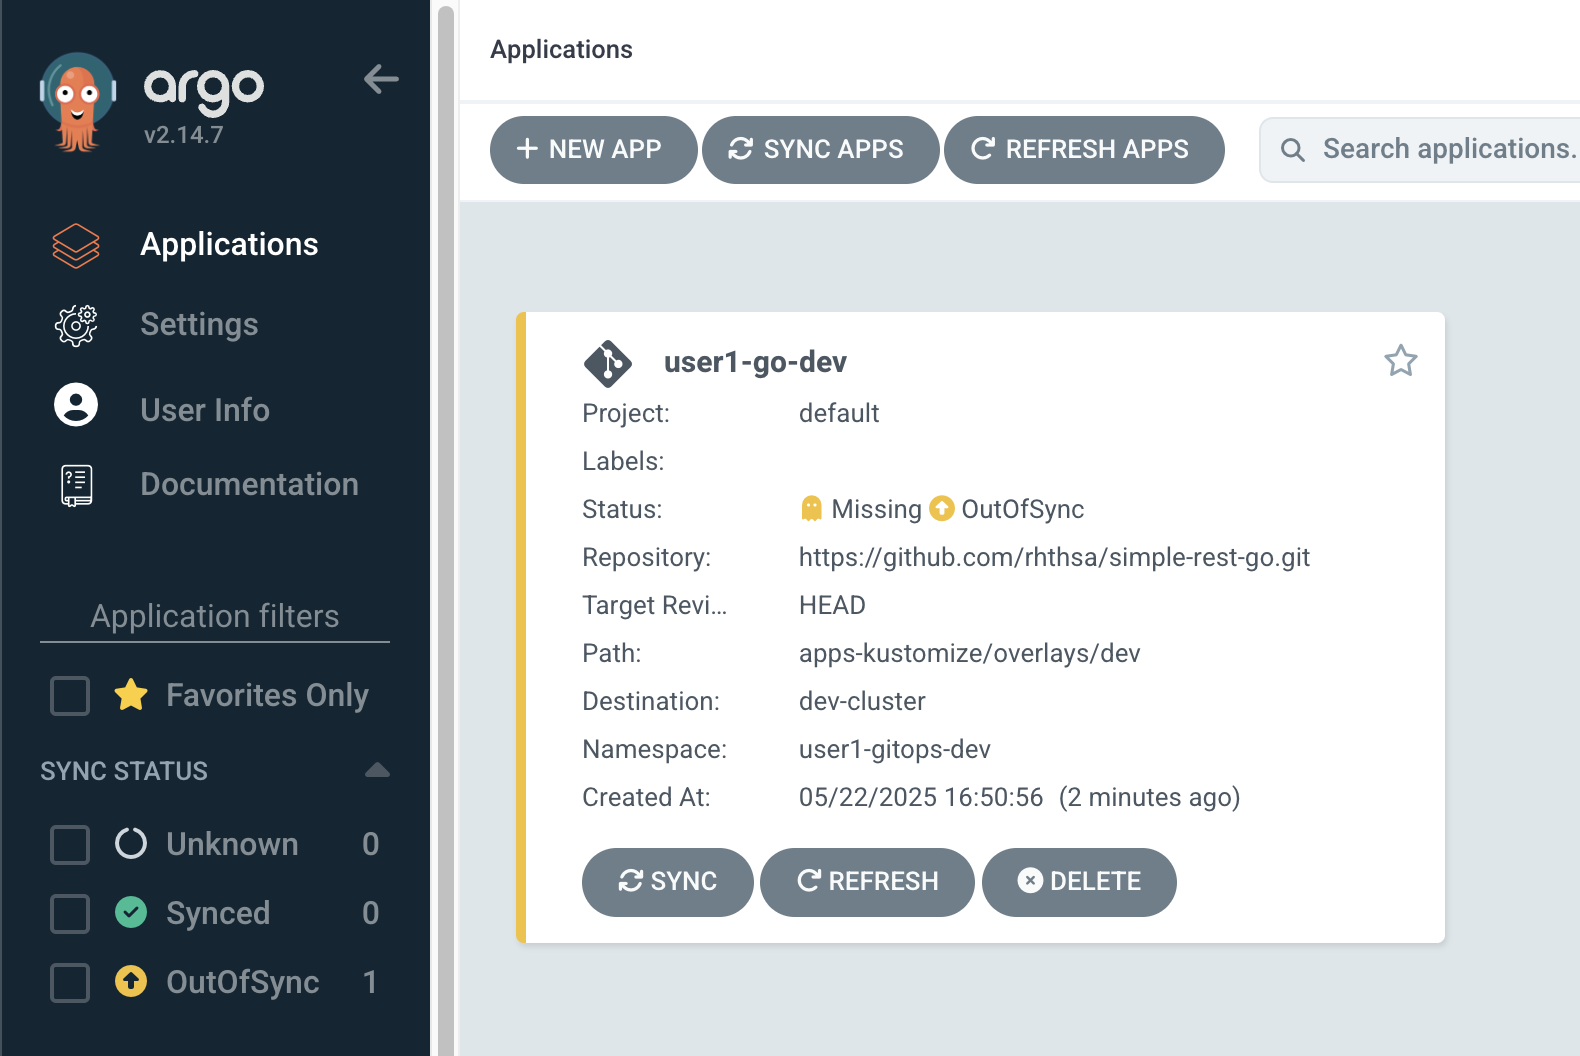Open Applications via stacked layers icon
The width and height of the screenshot is (1580, 1056).
pos(76,245)
